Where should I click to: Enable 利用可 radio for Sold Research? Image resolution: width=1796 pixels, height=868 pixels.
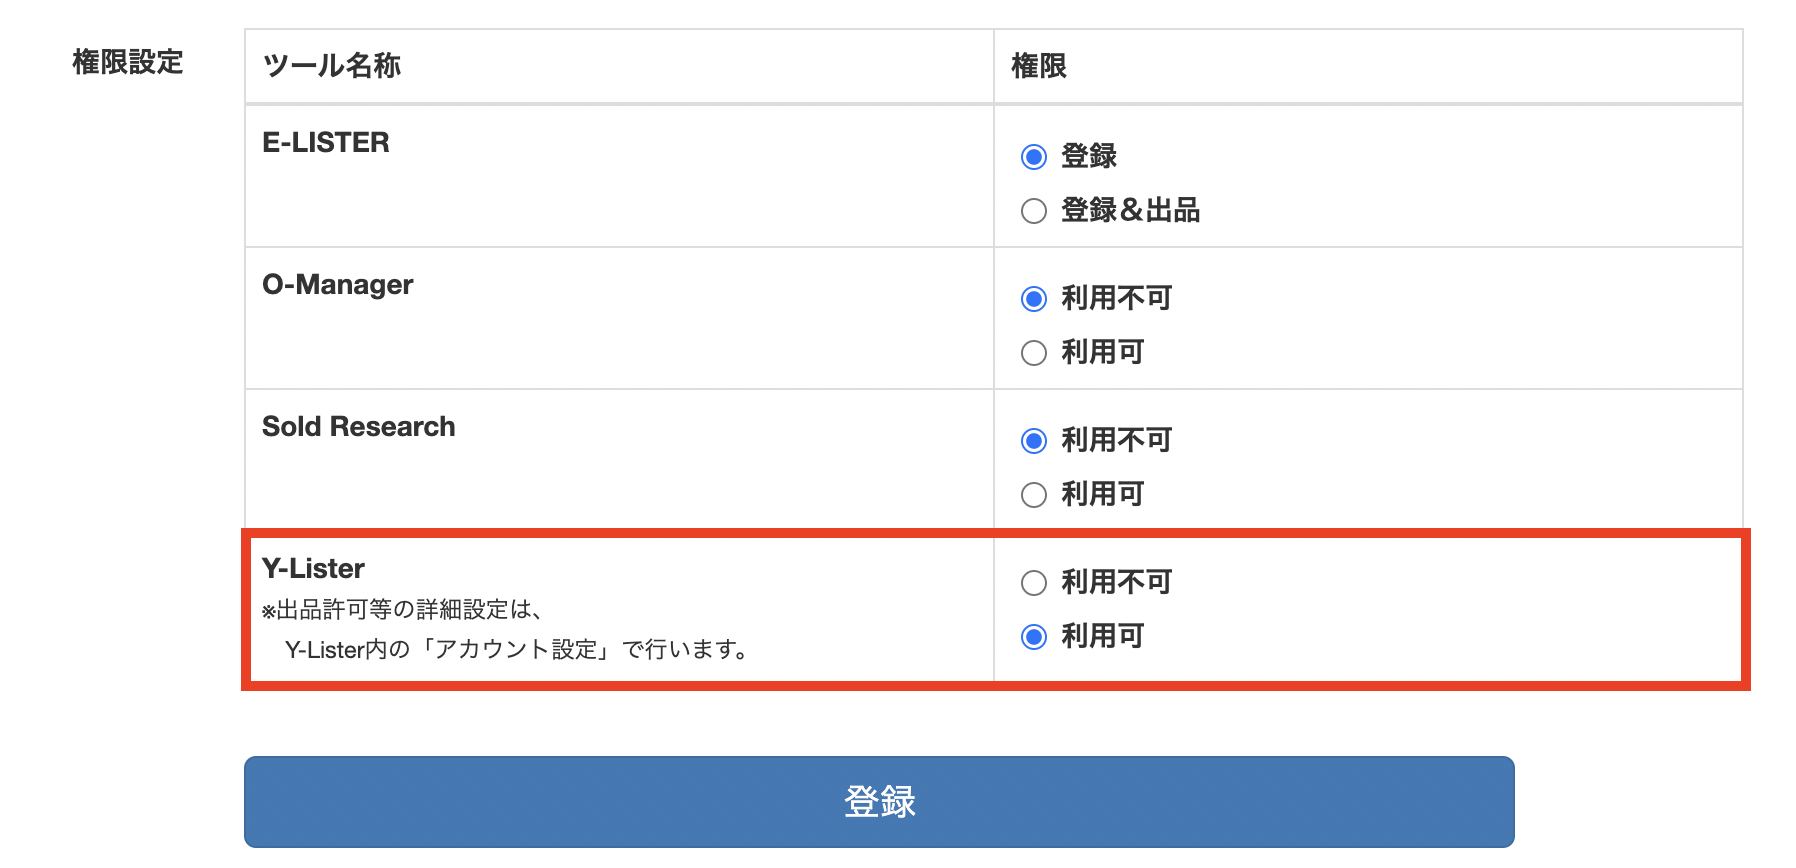(x=1034, y=495)
